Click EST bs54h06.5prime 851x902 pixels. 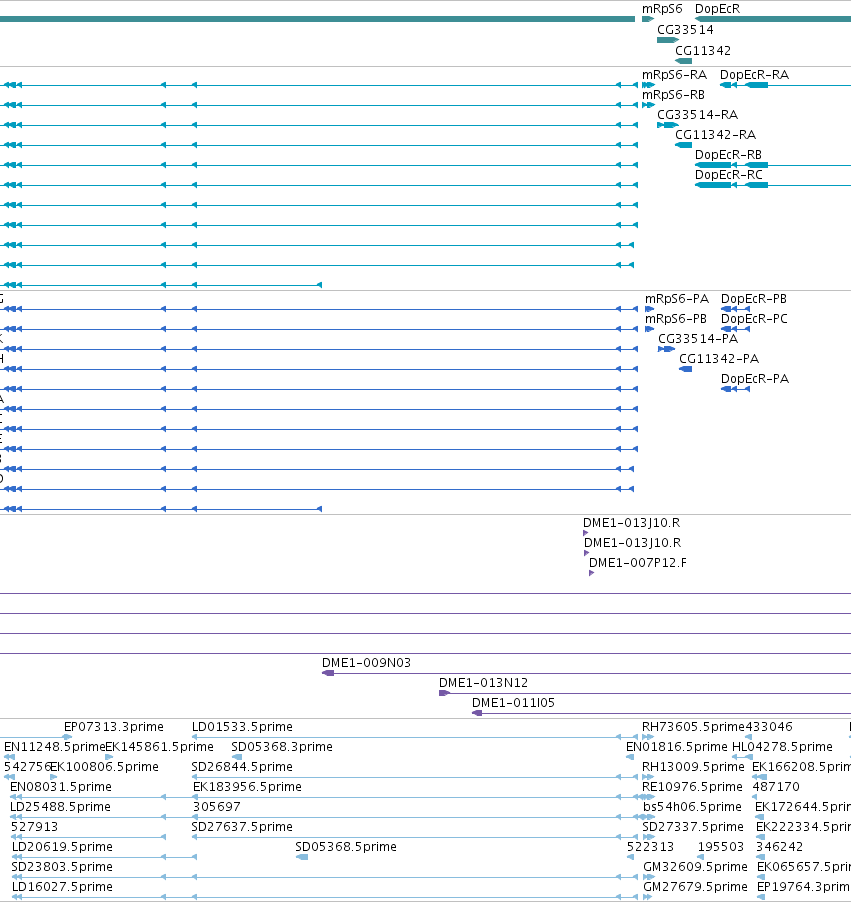(x=692, y=807)
